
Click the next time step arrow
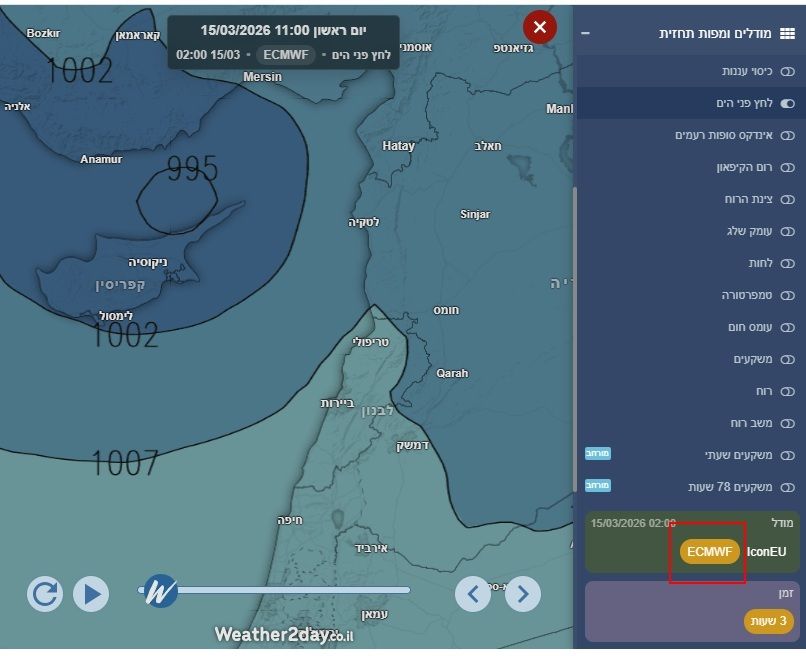[x=522, y=594]
